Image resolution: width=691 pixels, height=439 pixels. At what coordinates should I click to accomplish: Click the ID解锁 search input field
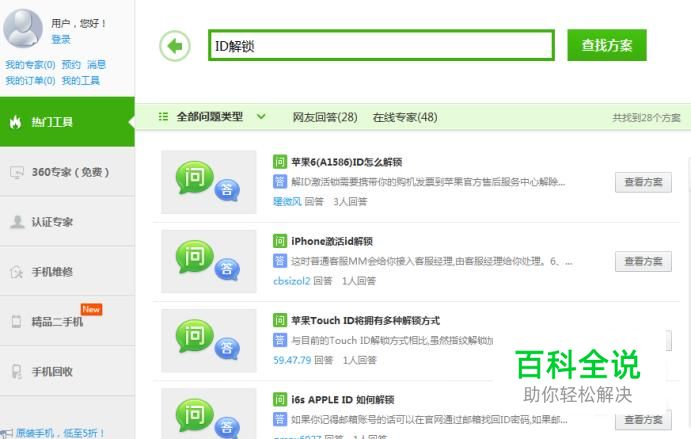pyautogui.click(x=381, y=45)
